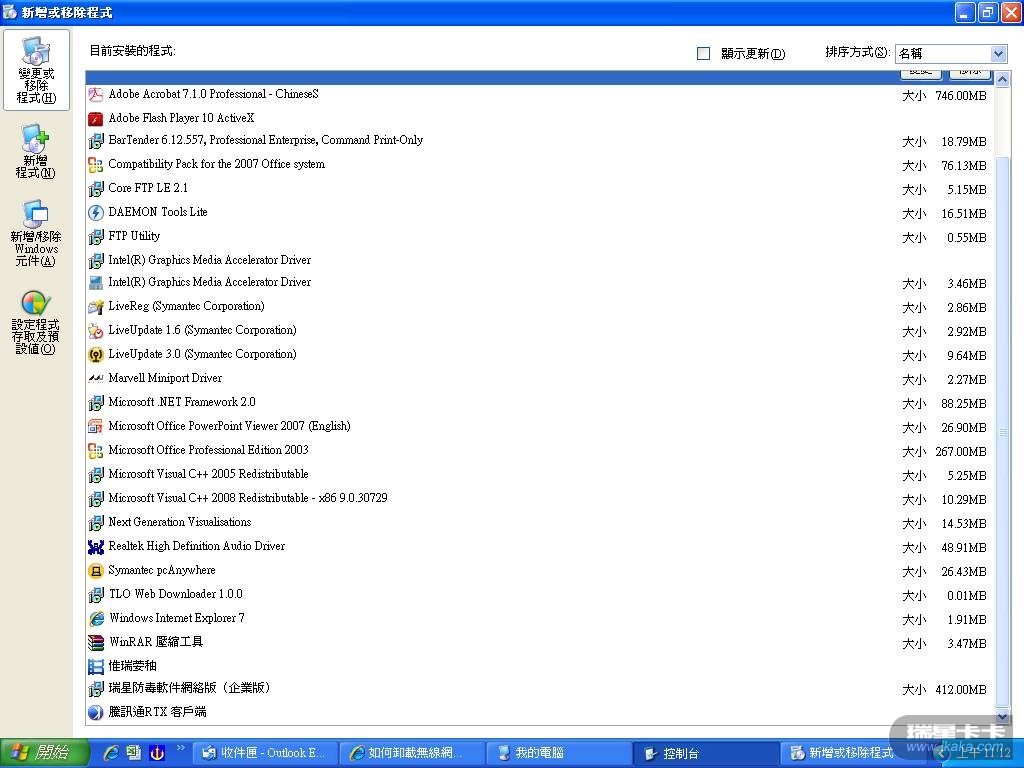Open Set Program Access and Defaults (設定程式存取及預設值)

point(36,322)
